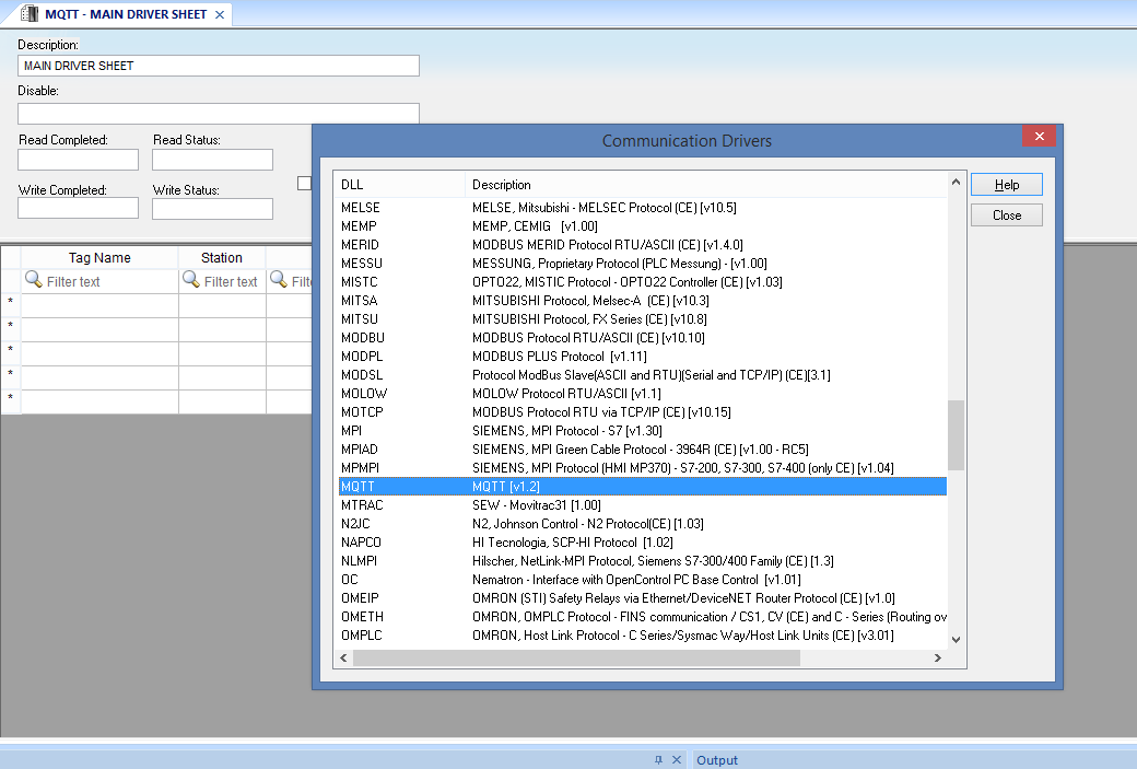Select the MPI driver row

(642, 431)
